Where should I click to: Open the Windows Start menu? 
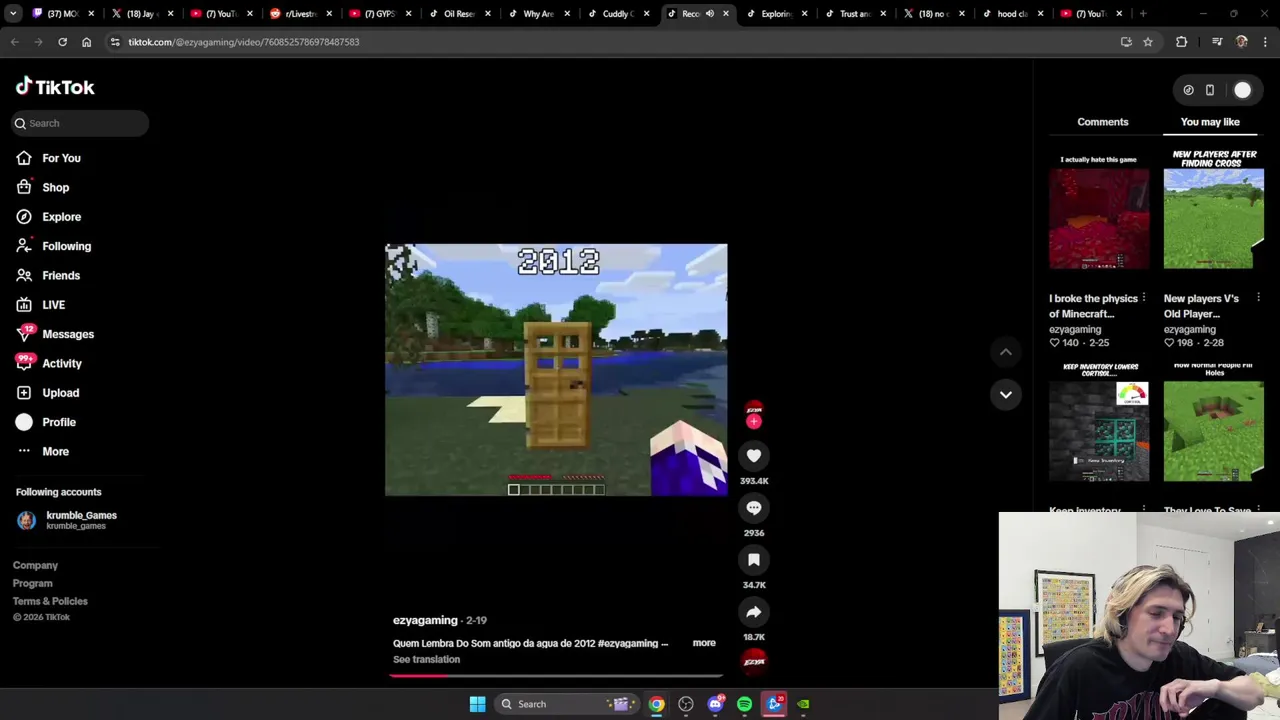pos(477,704)
